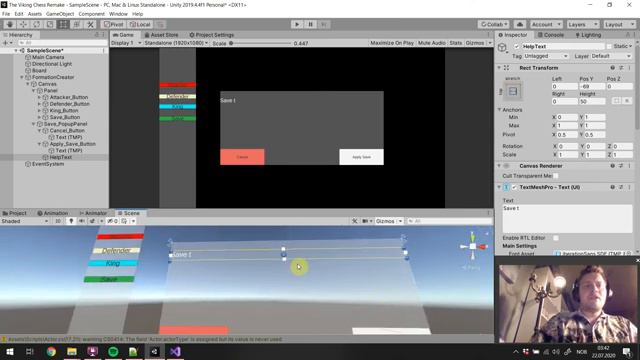The width and height of the screenshot is (640, 360).
Task: Select the Hand tool in the toolbar
Action: pyautogui.click(x=10, y=24)
